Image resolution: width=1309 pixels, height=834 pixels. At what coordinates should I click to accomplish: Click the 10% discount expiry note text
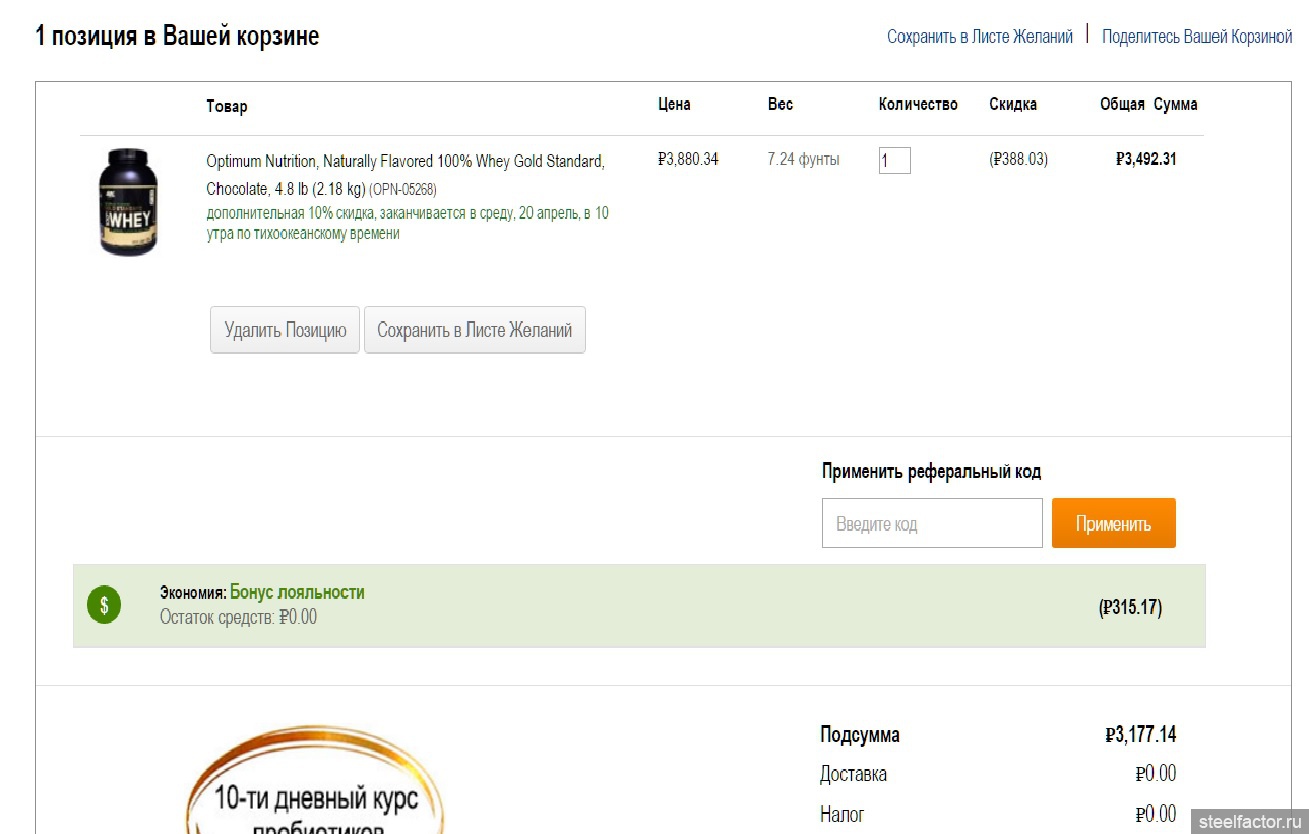coord(407,223)
